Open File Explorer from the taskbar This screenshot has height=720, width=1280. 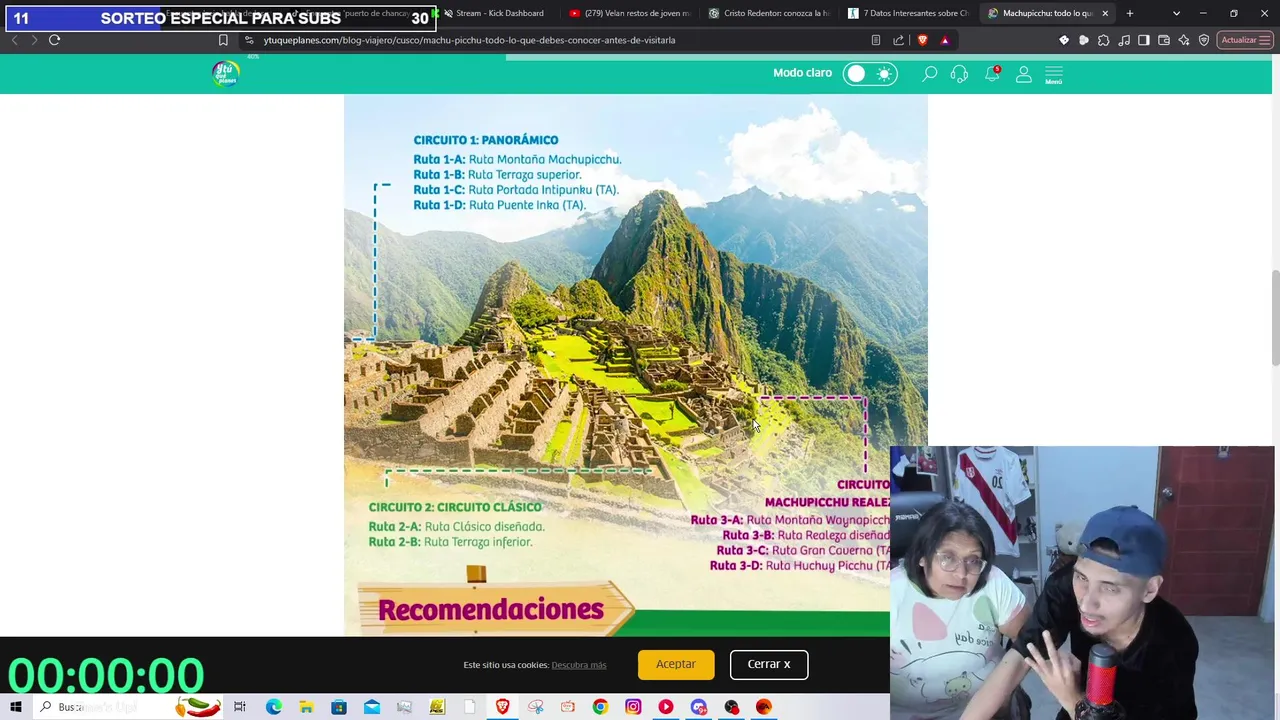coord(306,707)
